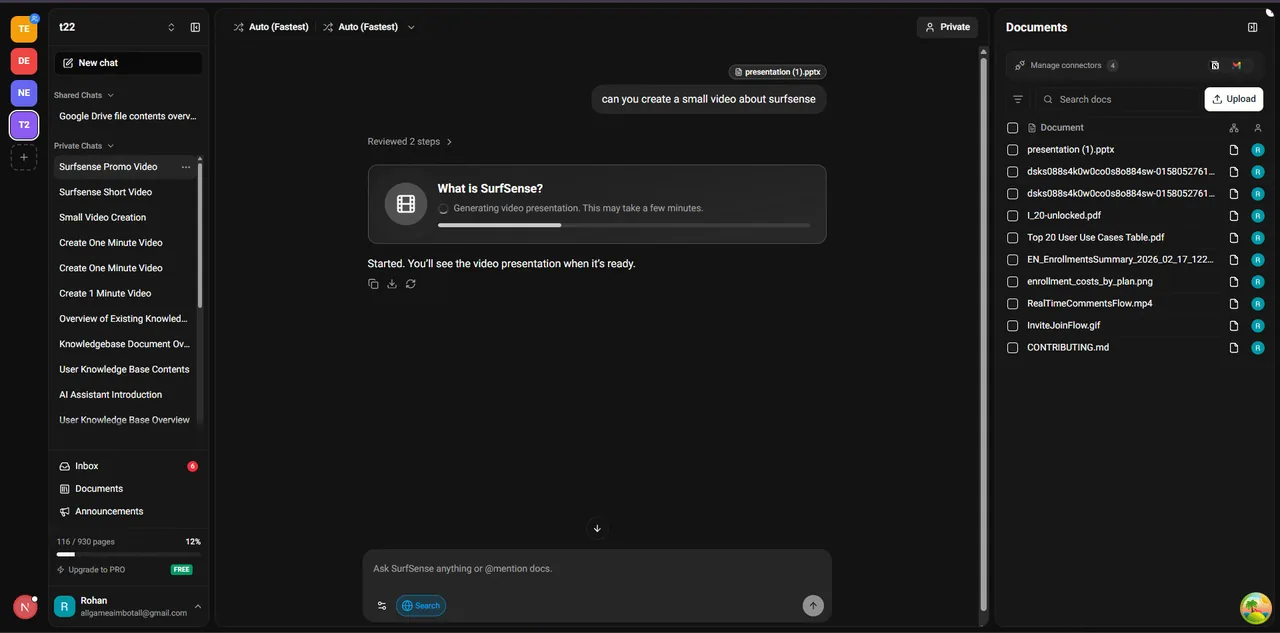Viewport: 1280px width, 633px height.
Task: Check RealTimeCommentsFlow.mp4 document
Action: (1013, 304)
